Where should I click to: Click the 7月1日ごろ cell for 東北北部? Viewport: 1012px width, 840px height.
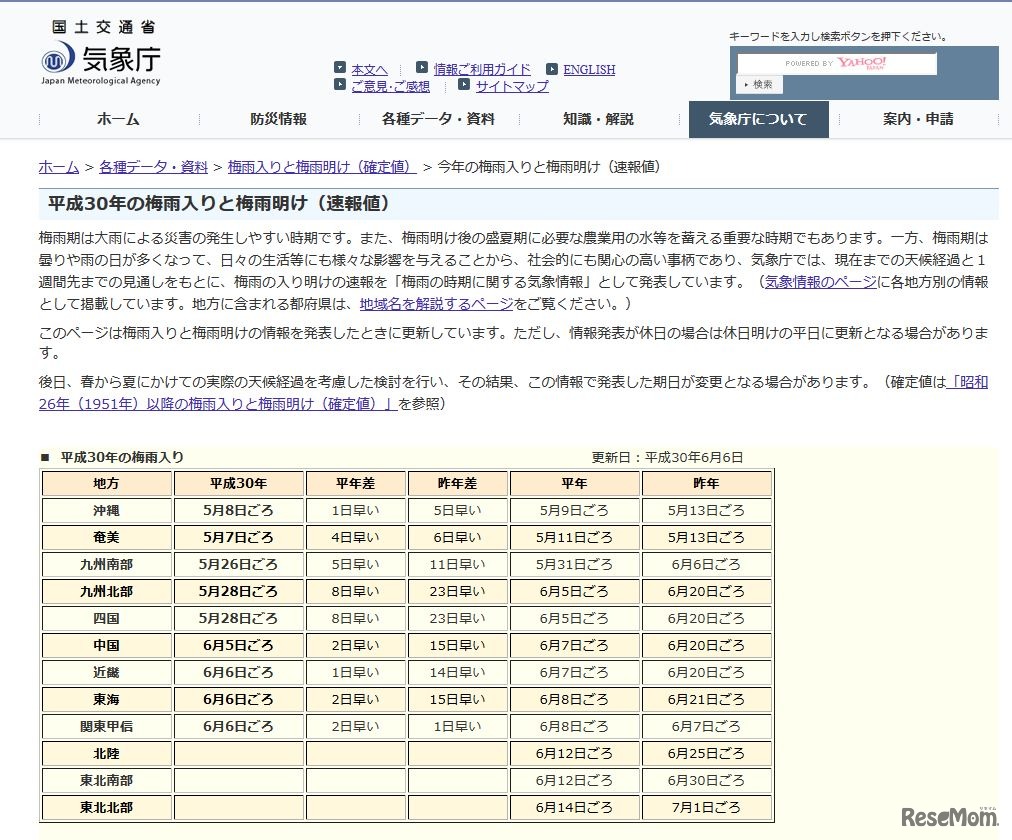(707, 808)
